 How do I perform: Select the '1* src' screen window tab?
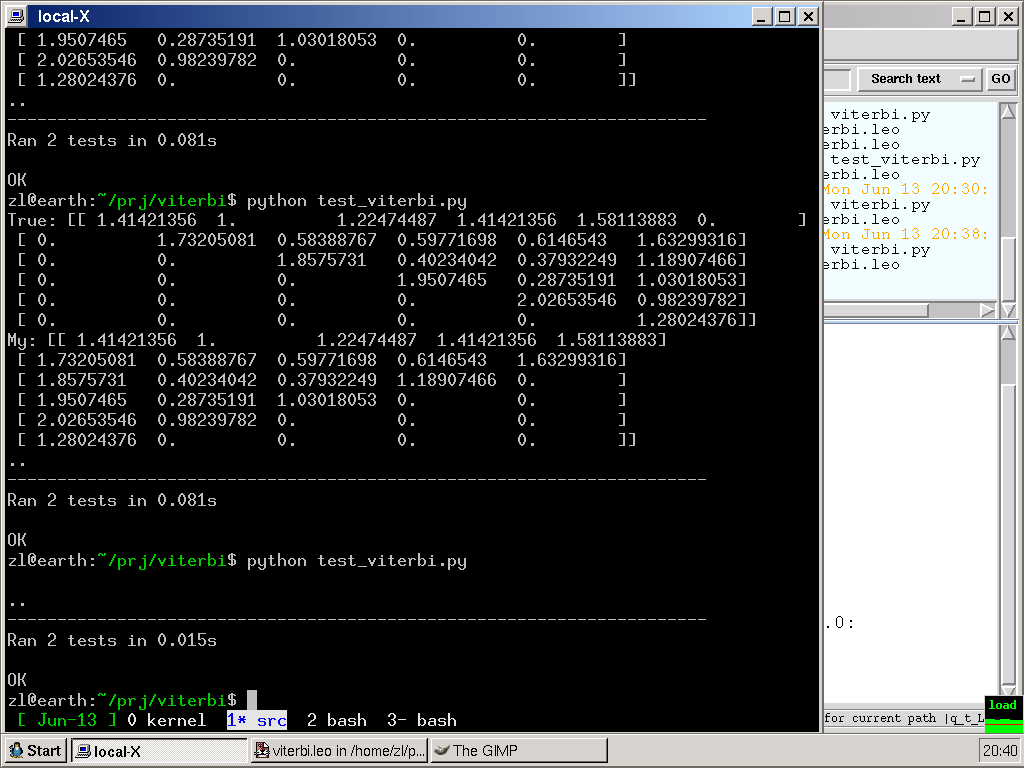pyautogui.click(x=257, y=720)
